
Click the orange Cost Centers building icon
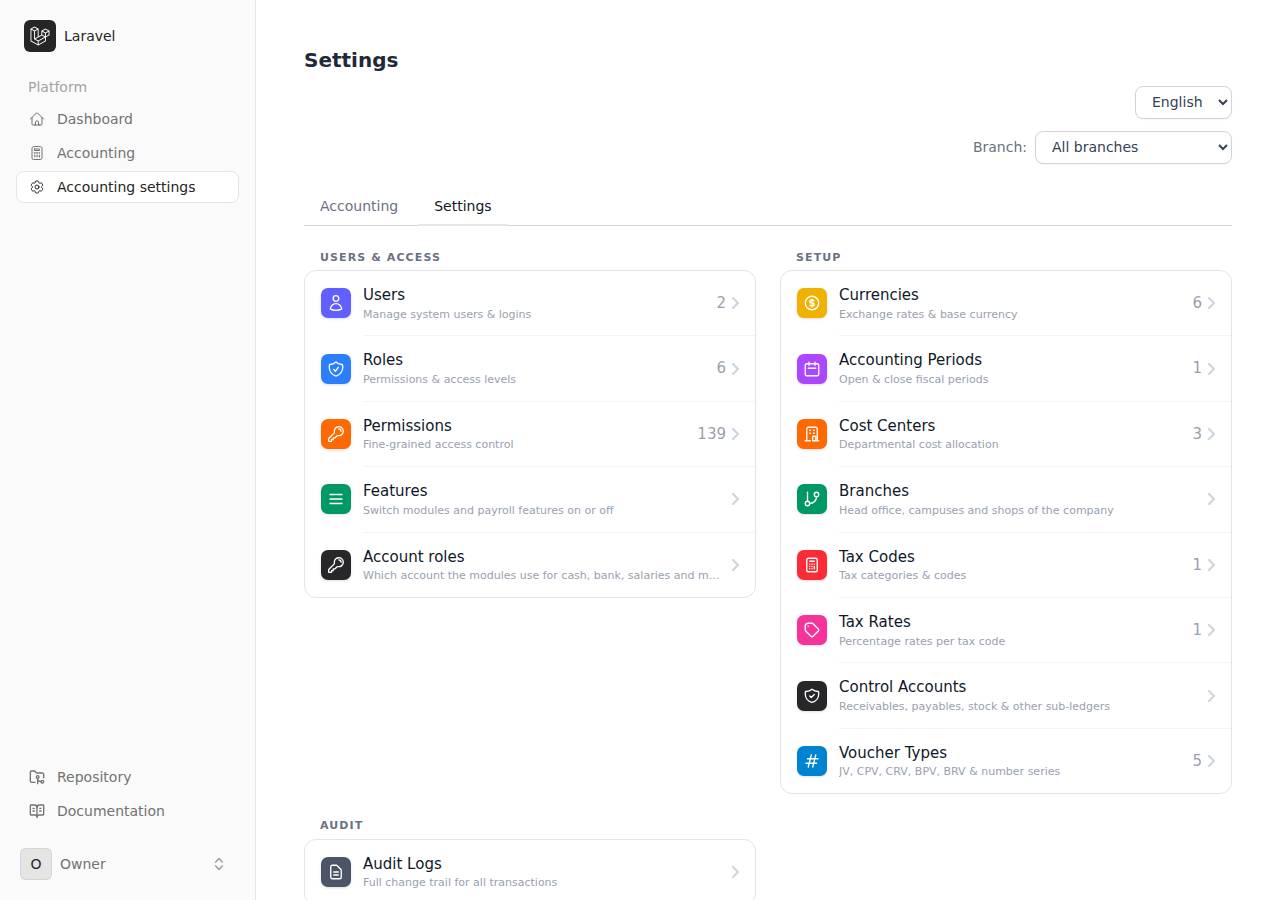(812, 434)
